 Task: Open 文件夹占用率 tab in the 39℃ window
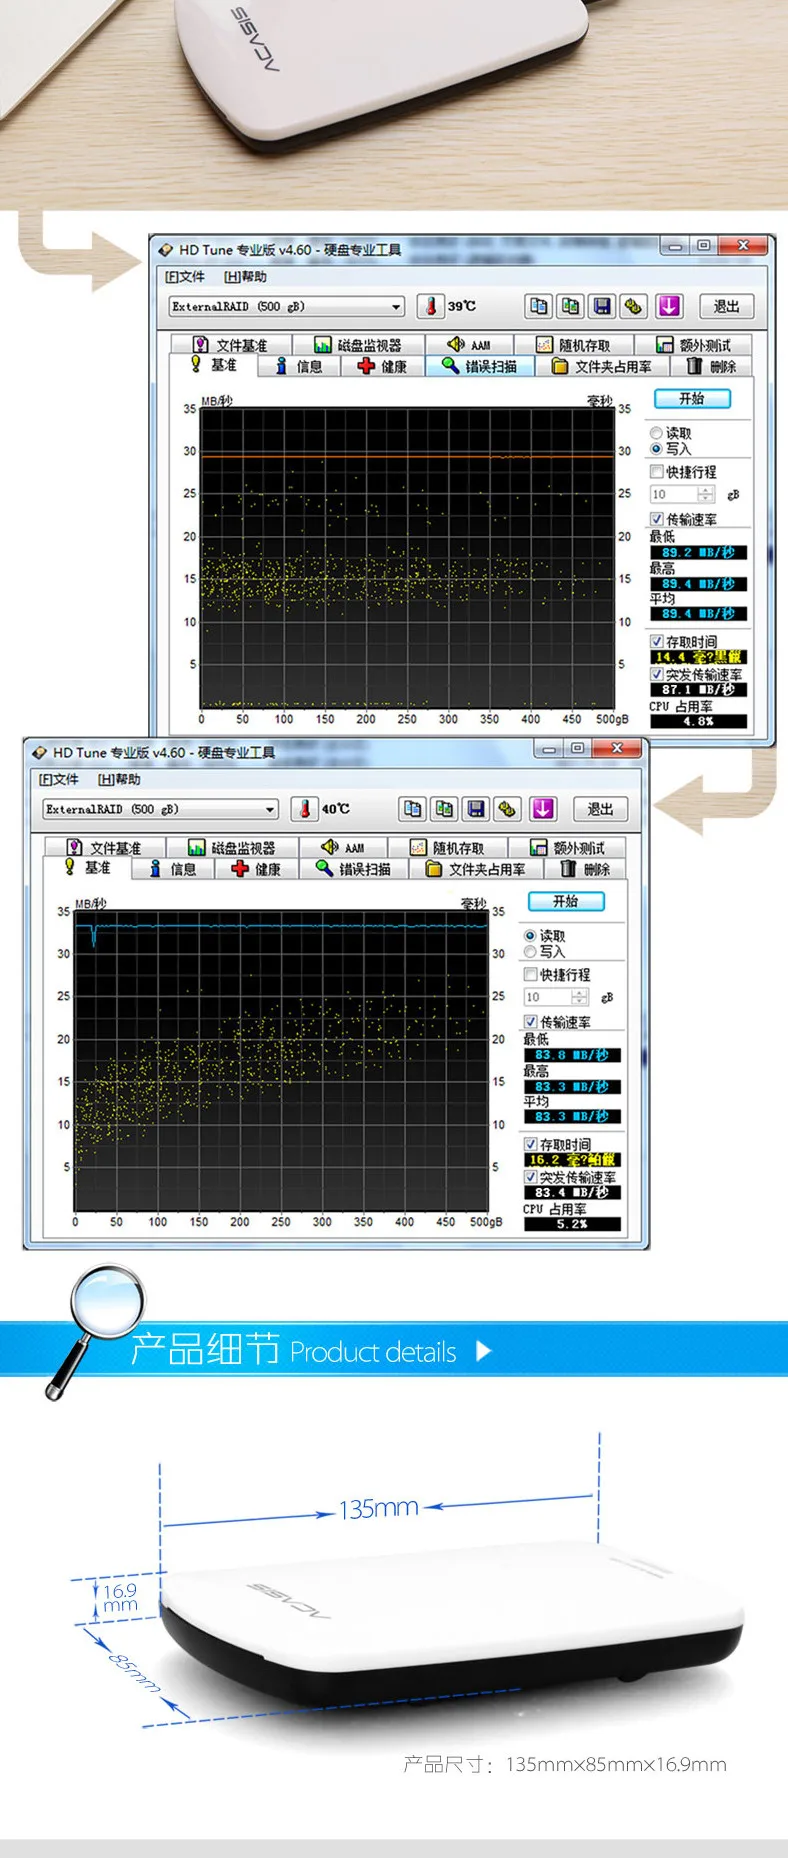[603, 367]
